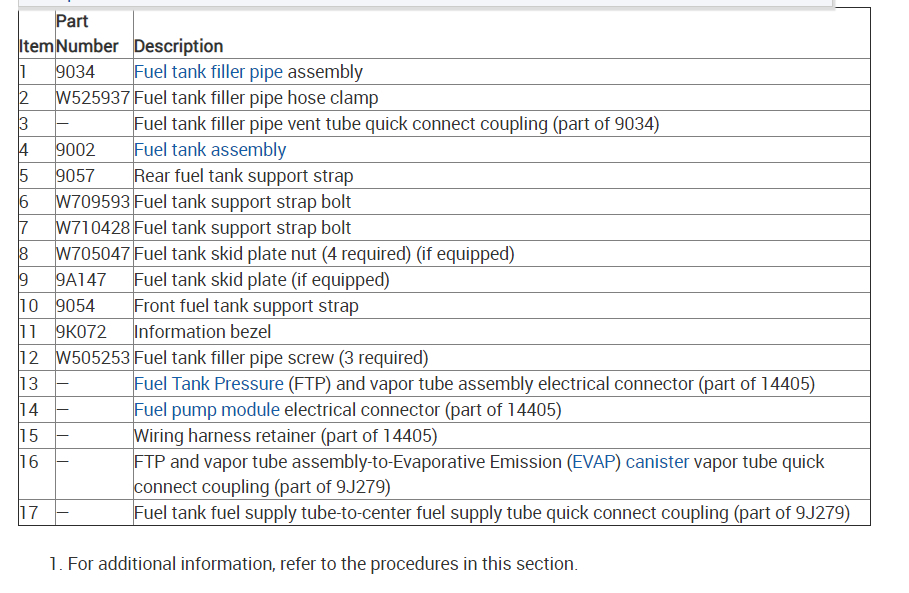
Task: Select part number W705047
Action: [x=93, y=254]
